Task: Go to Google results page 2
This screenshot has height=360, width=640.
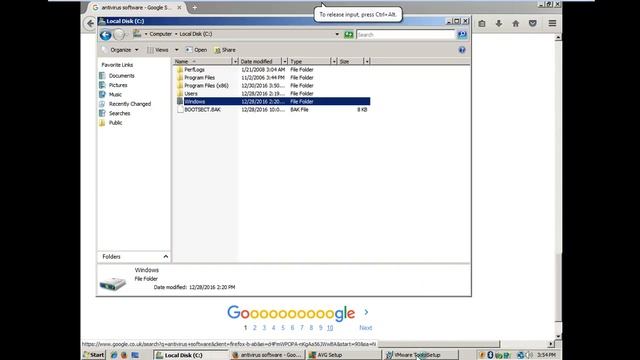Action: pos(254,328)
